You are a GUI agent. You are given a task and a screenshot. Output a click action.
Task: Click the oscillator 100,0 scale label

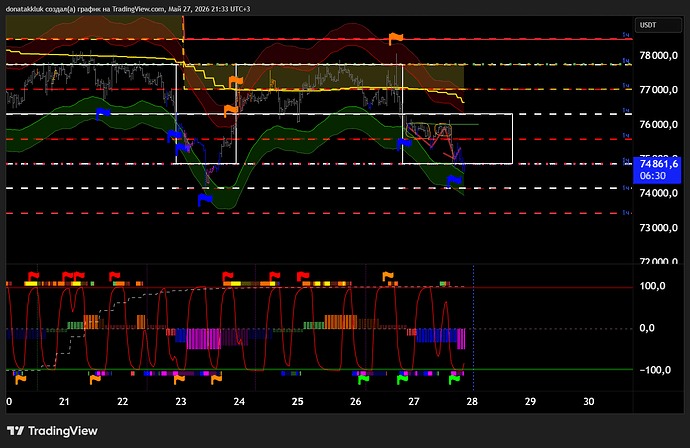[652, 286]
